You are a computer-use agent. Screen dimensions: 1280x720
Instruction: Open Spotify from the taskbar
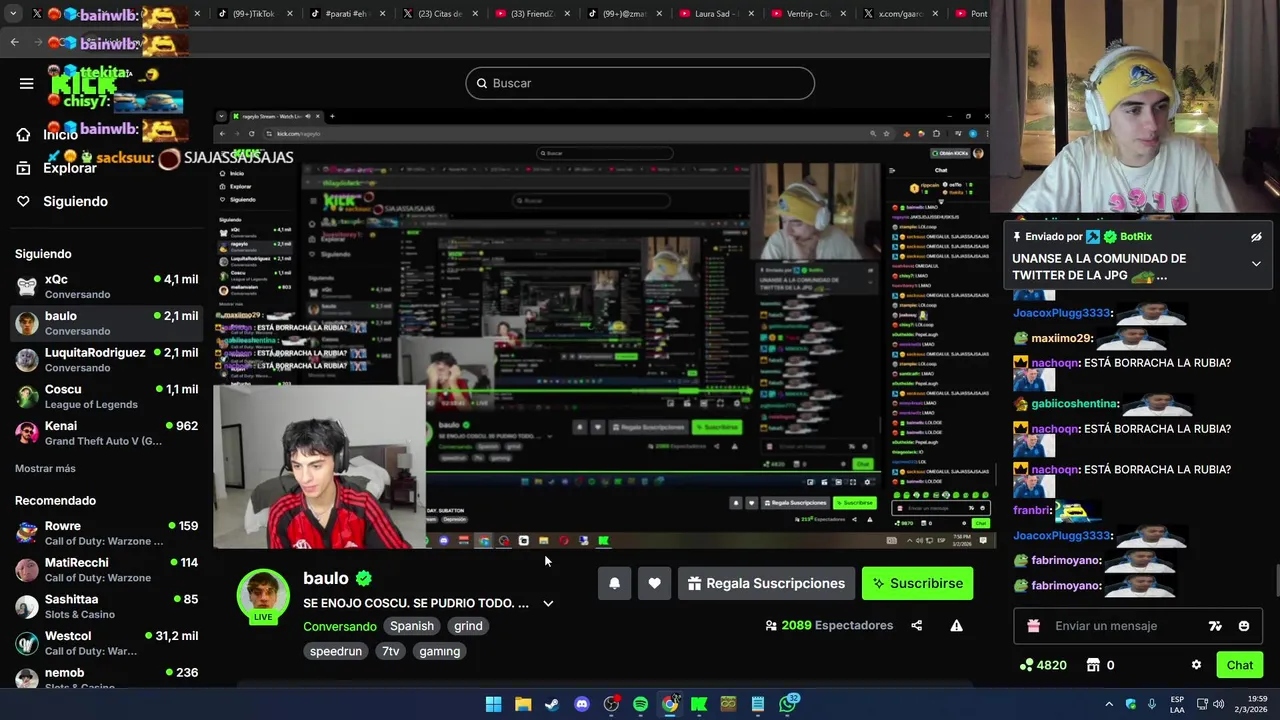point(640,704)
